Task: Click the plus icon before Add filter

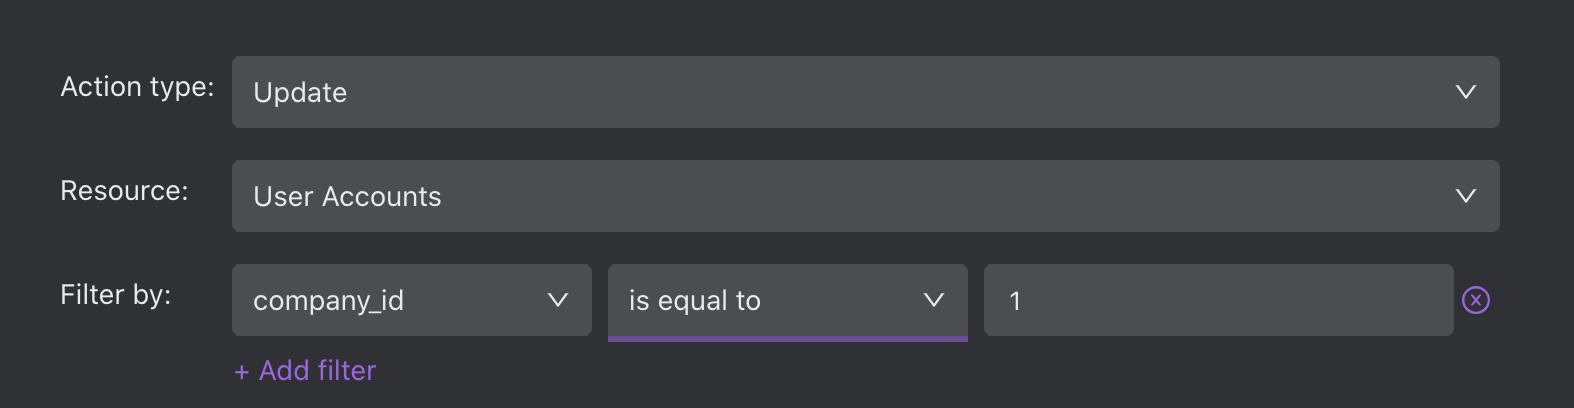Action: click(241, 372)
